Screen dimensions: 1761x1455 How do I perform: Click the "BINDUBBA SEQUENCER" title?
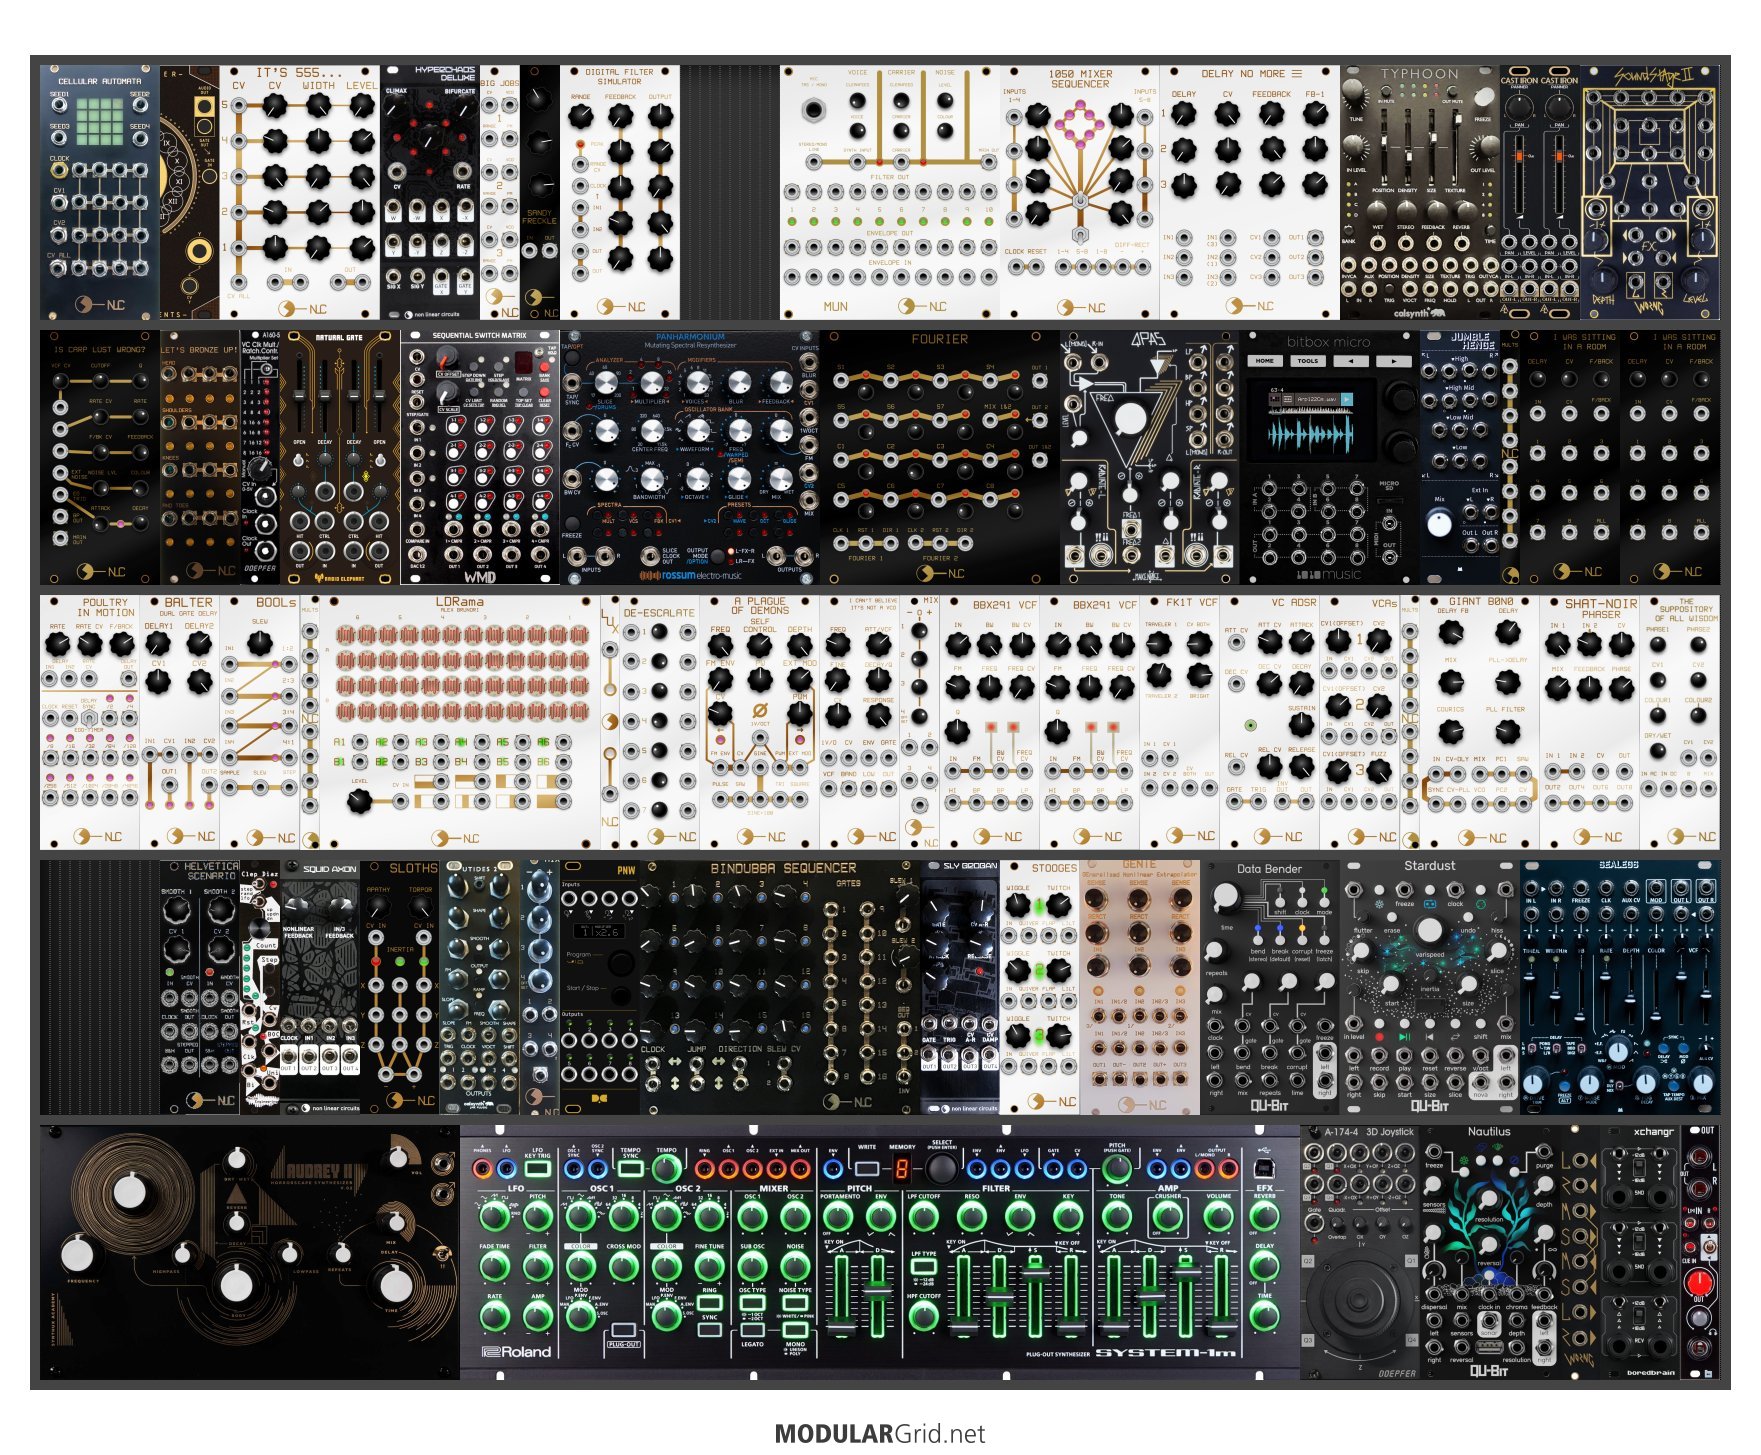tap(782, 868)
